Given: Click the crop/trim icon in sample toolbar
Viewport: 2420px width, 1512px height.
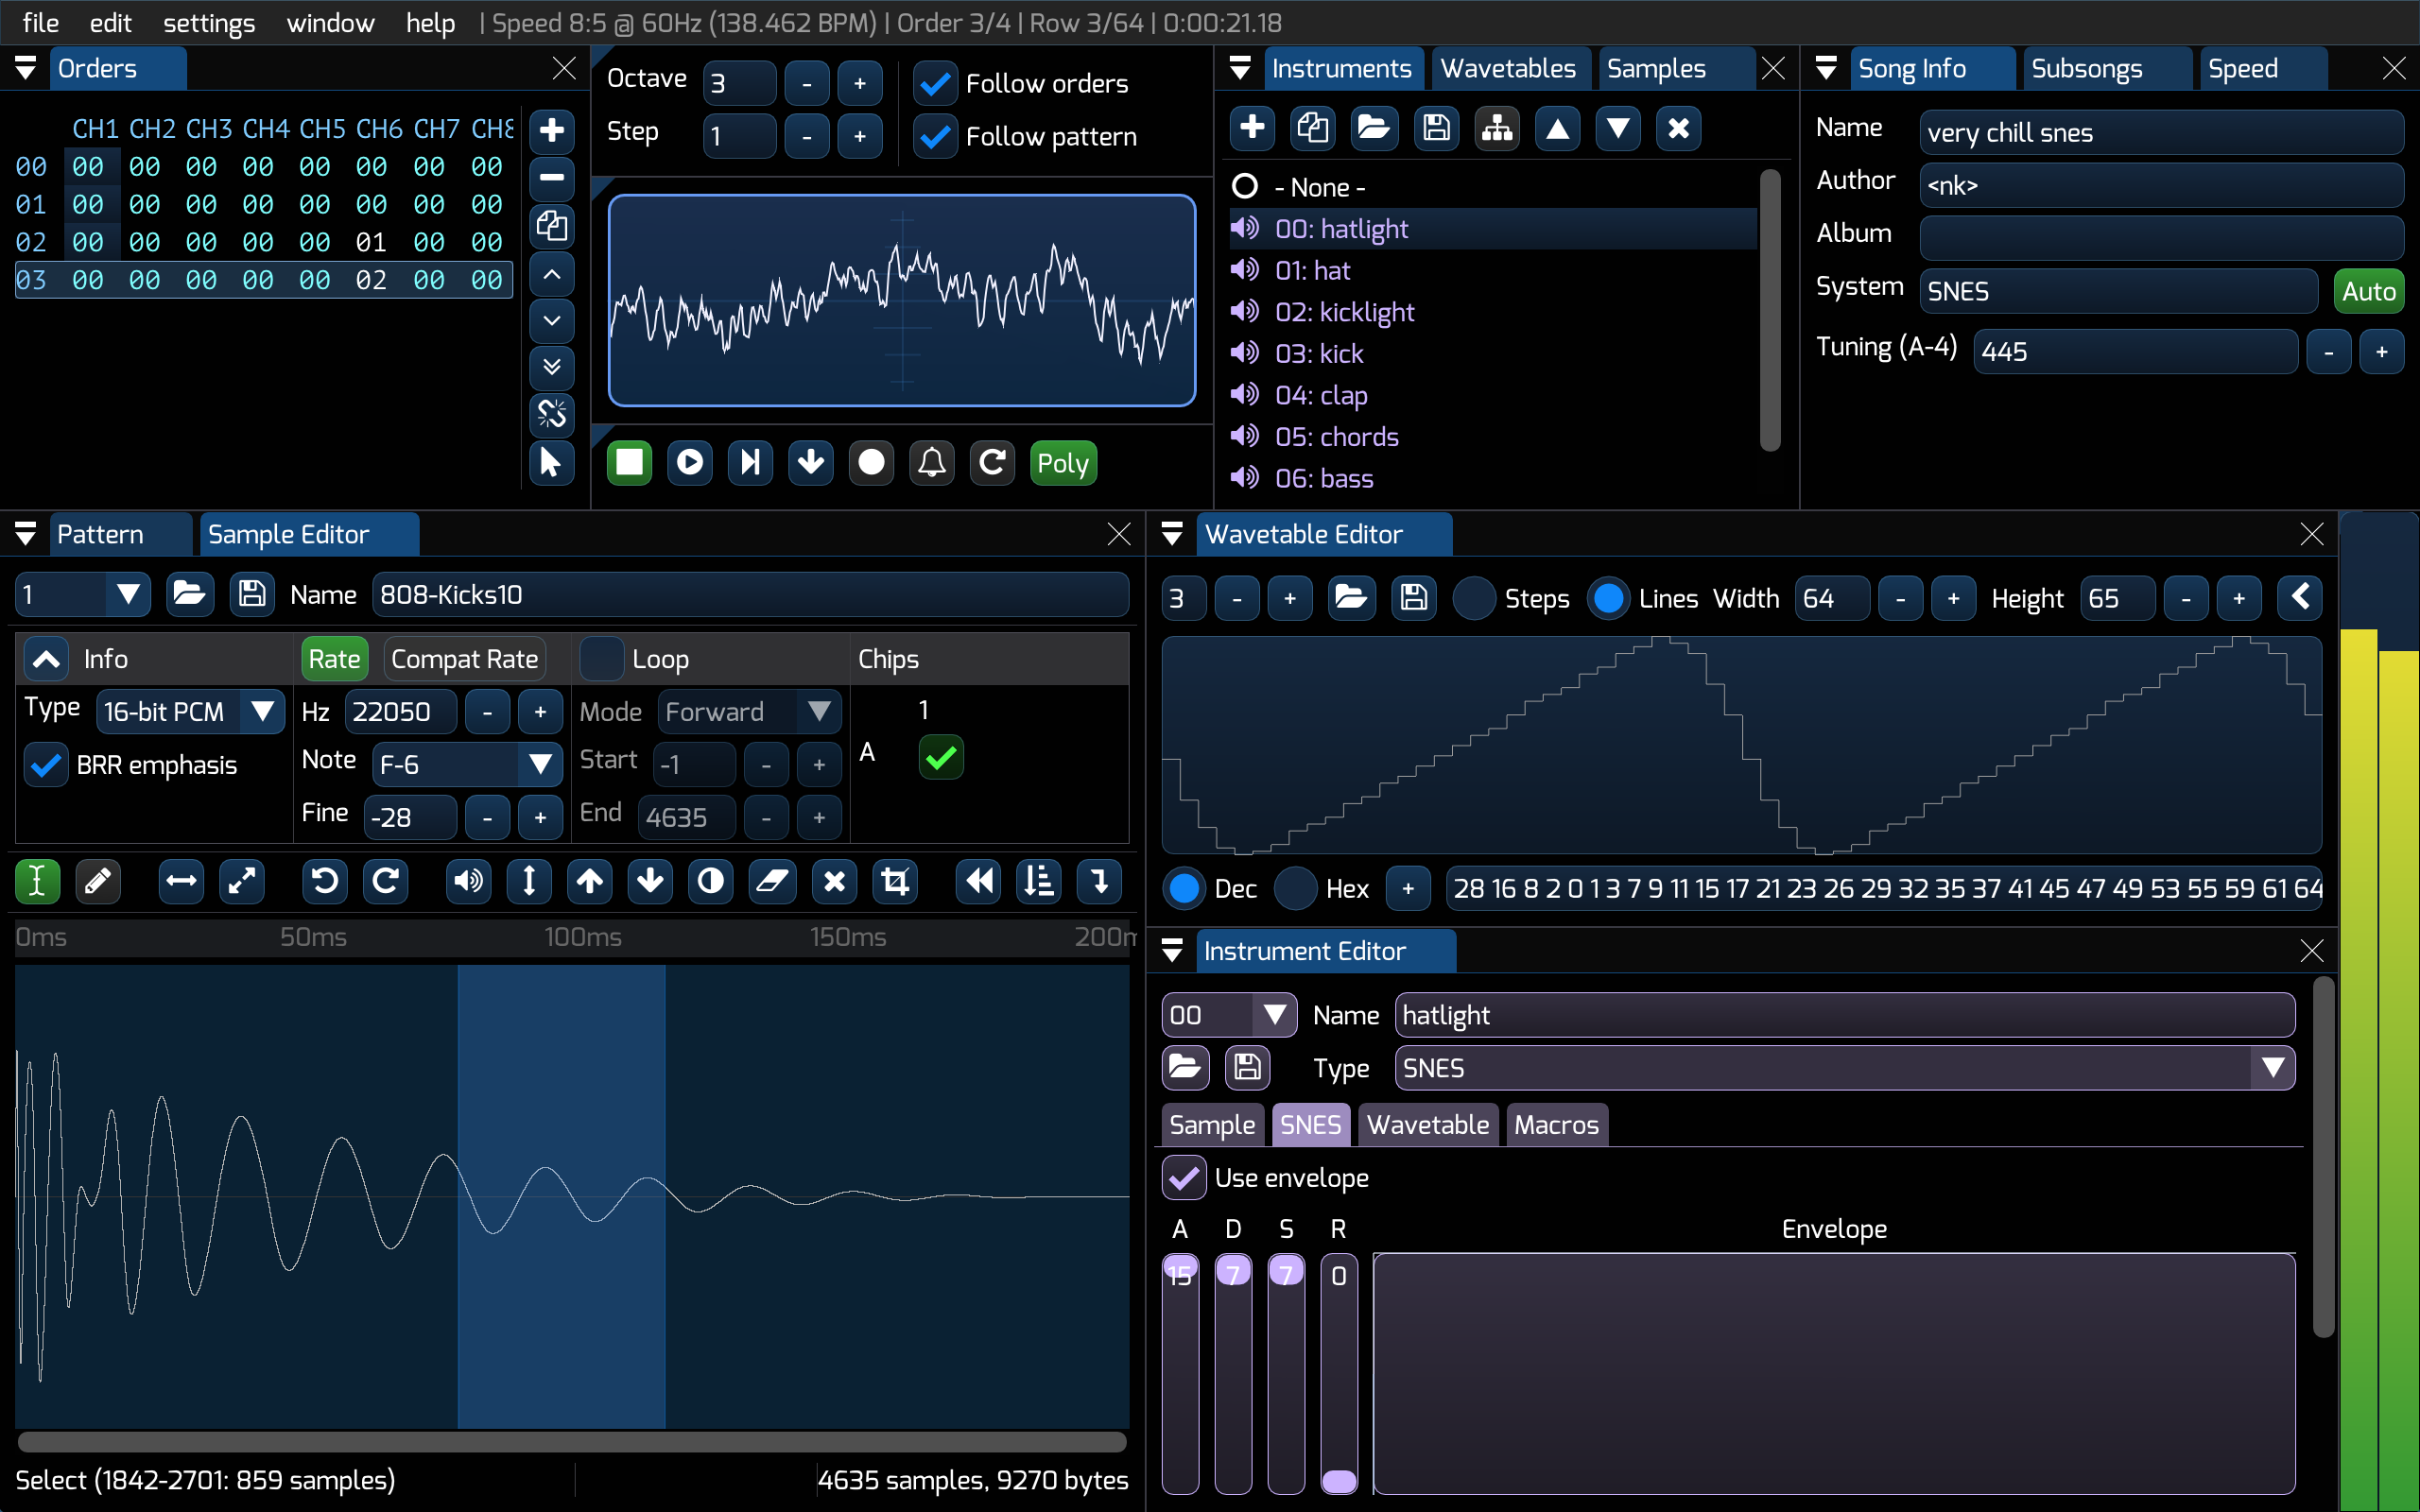Looking at the screenshot, I should coord(895,881).
